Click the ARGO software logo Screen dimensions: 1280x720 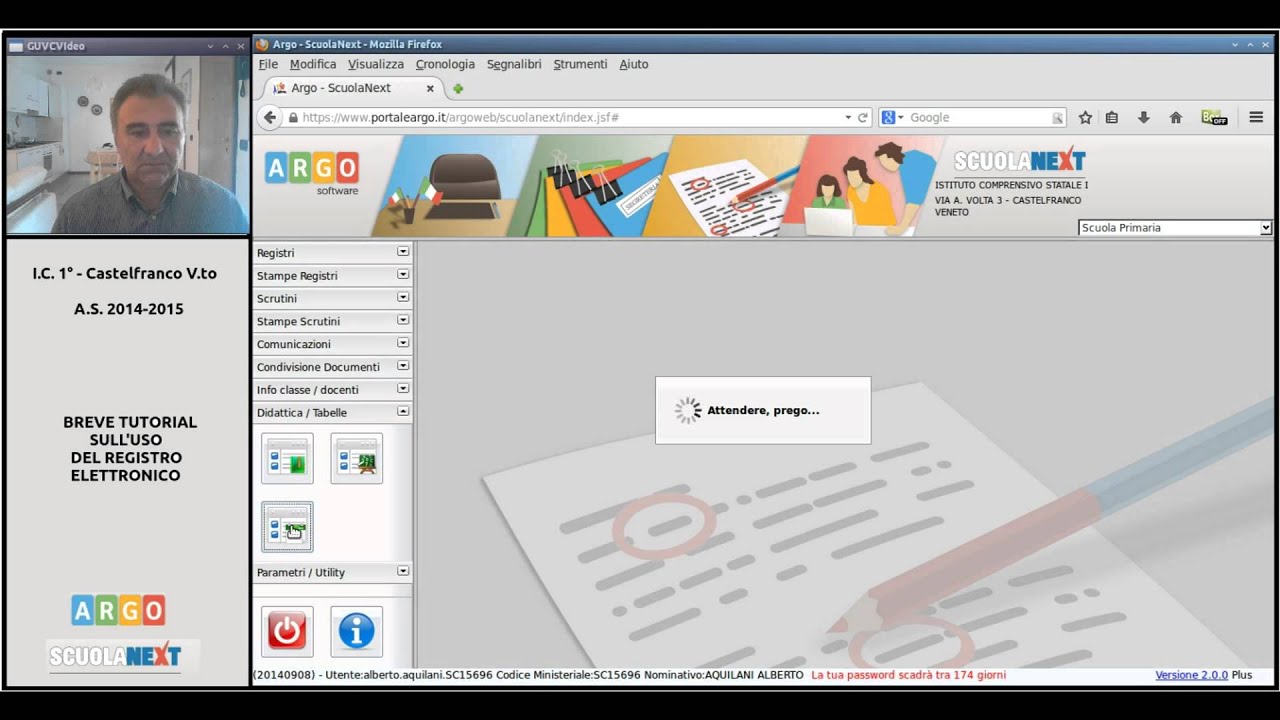pyautogui.click(x=312, y=173)
